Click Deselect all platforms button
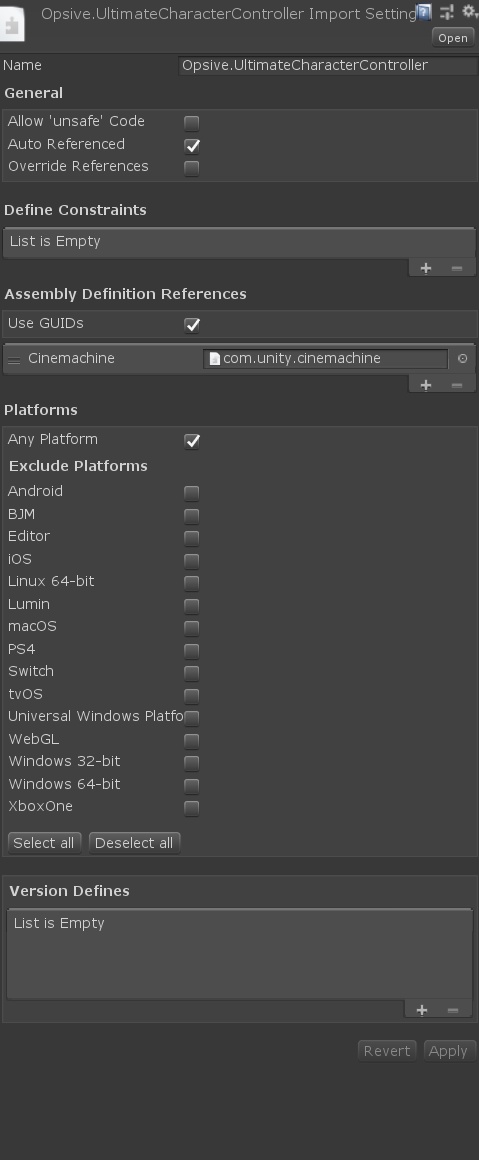The width and height of the screenshot is (479, 1160). pyautogui.click(x=134, y=843)
